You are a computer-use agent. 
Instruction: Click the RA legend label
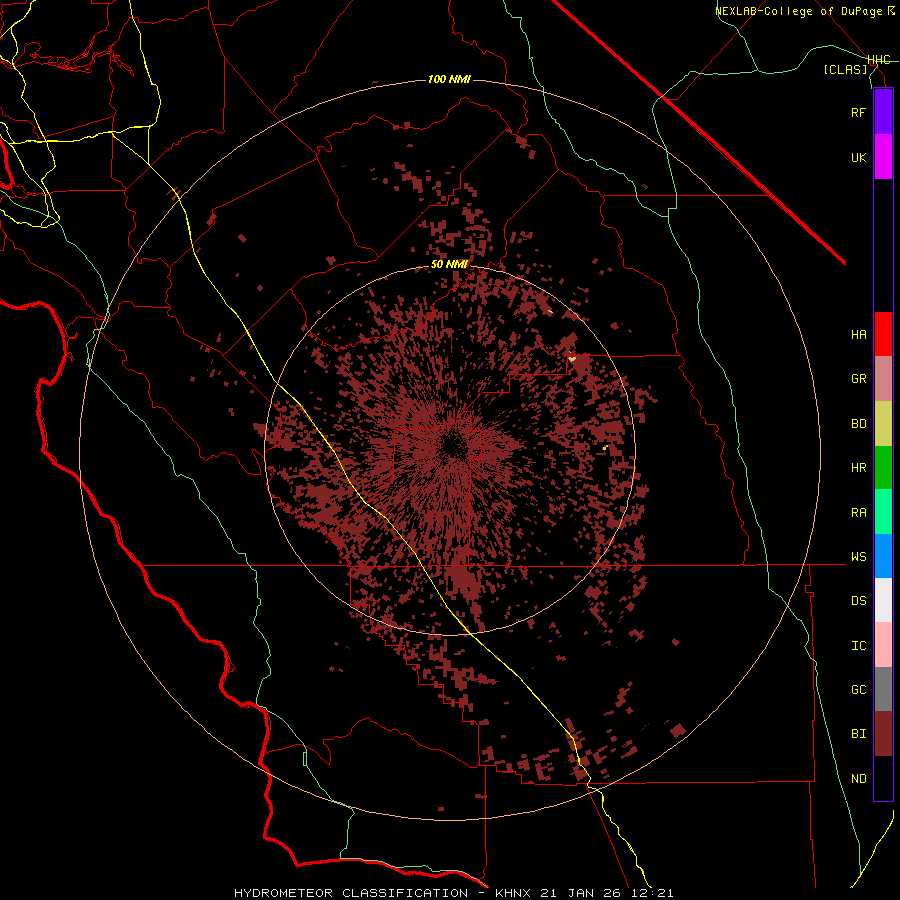coord(858,513)
